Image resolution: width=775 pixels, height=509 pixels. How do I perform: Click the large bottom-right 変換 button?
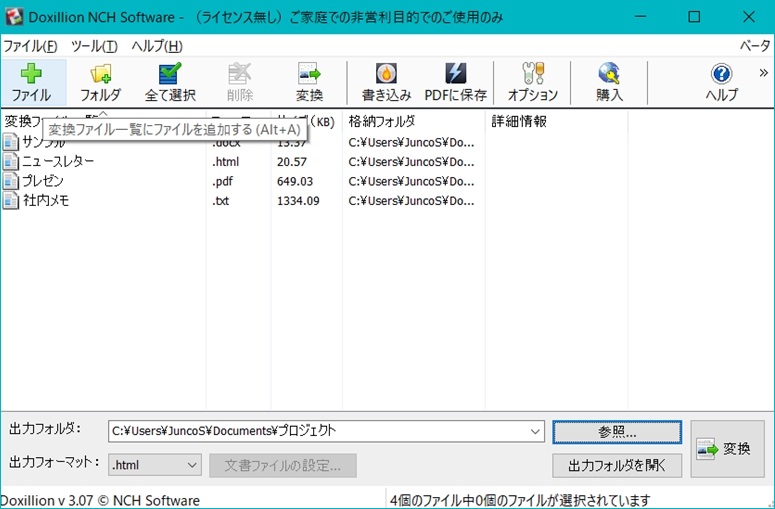(x=728, y=449)
